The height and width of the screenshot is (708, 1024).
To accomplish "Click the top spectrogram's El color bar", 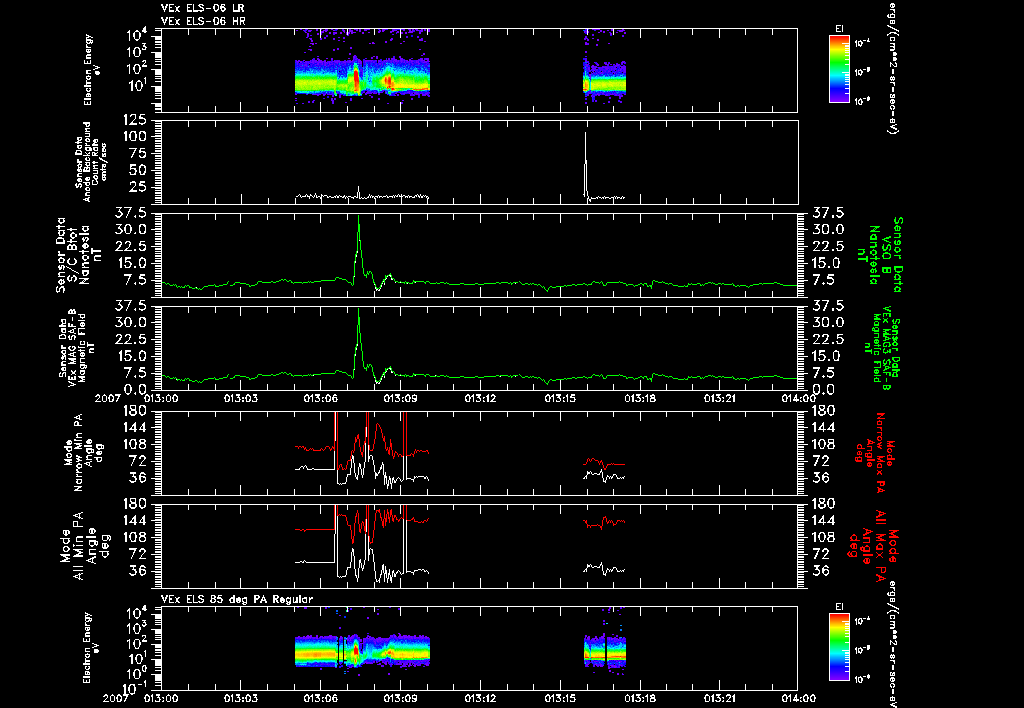I will [839, 69].
